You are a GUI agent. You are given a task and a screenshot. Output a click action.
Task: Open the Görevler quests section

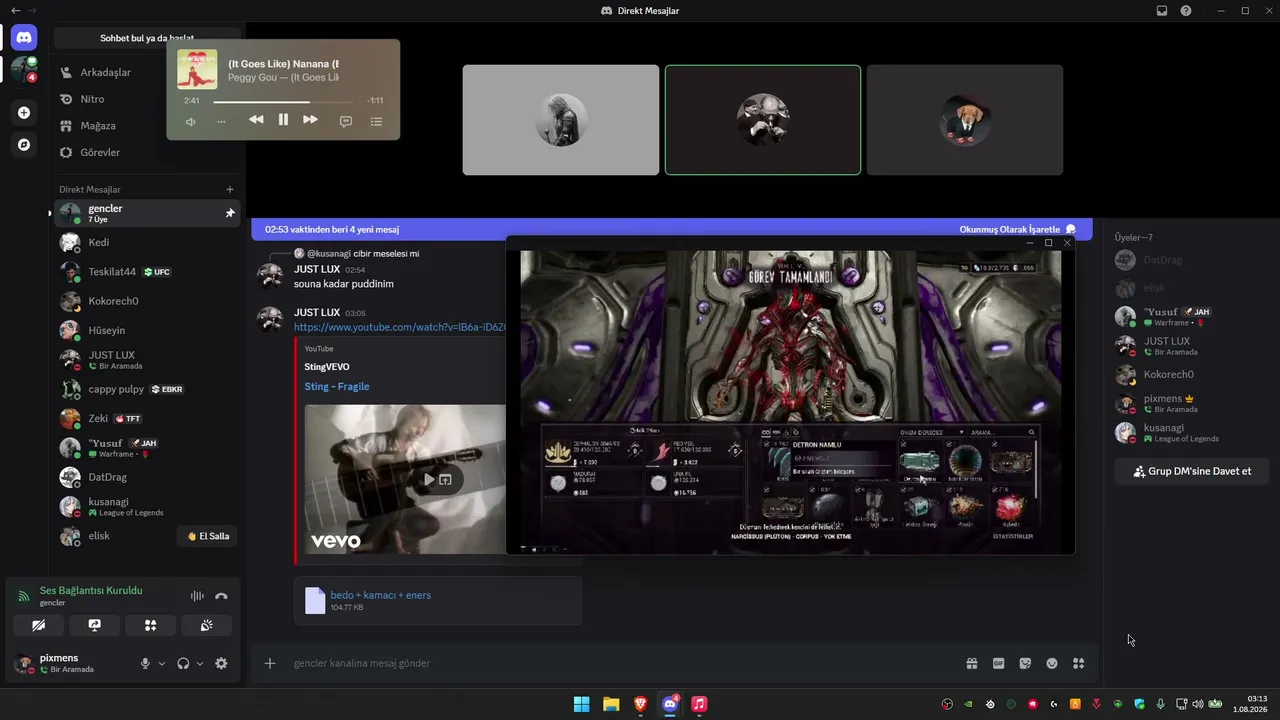(x=147, y=153)
